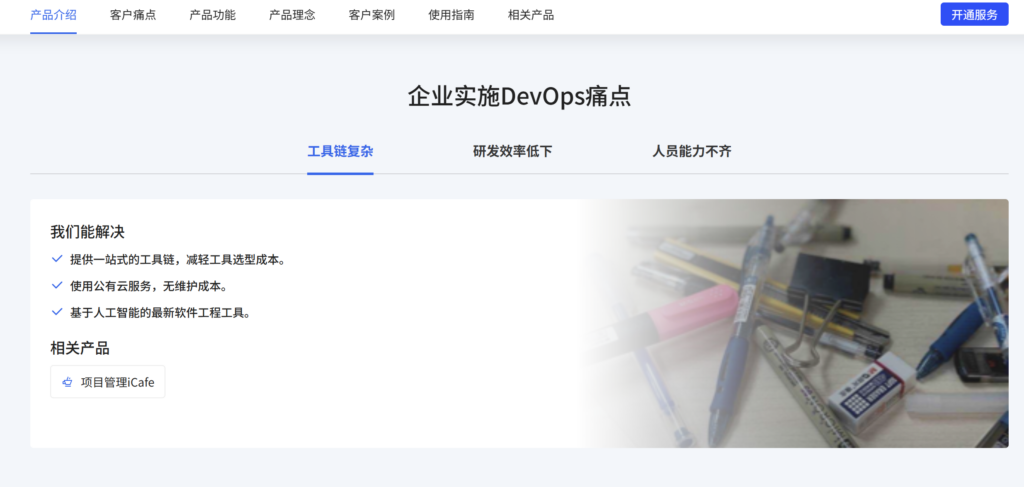Show the 人员能力不齐 tab
The width and height of the screenshot is (1024, 487).
(692, 152)
